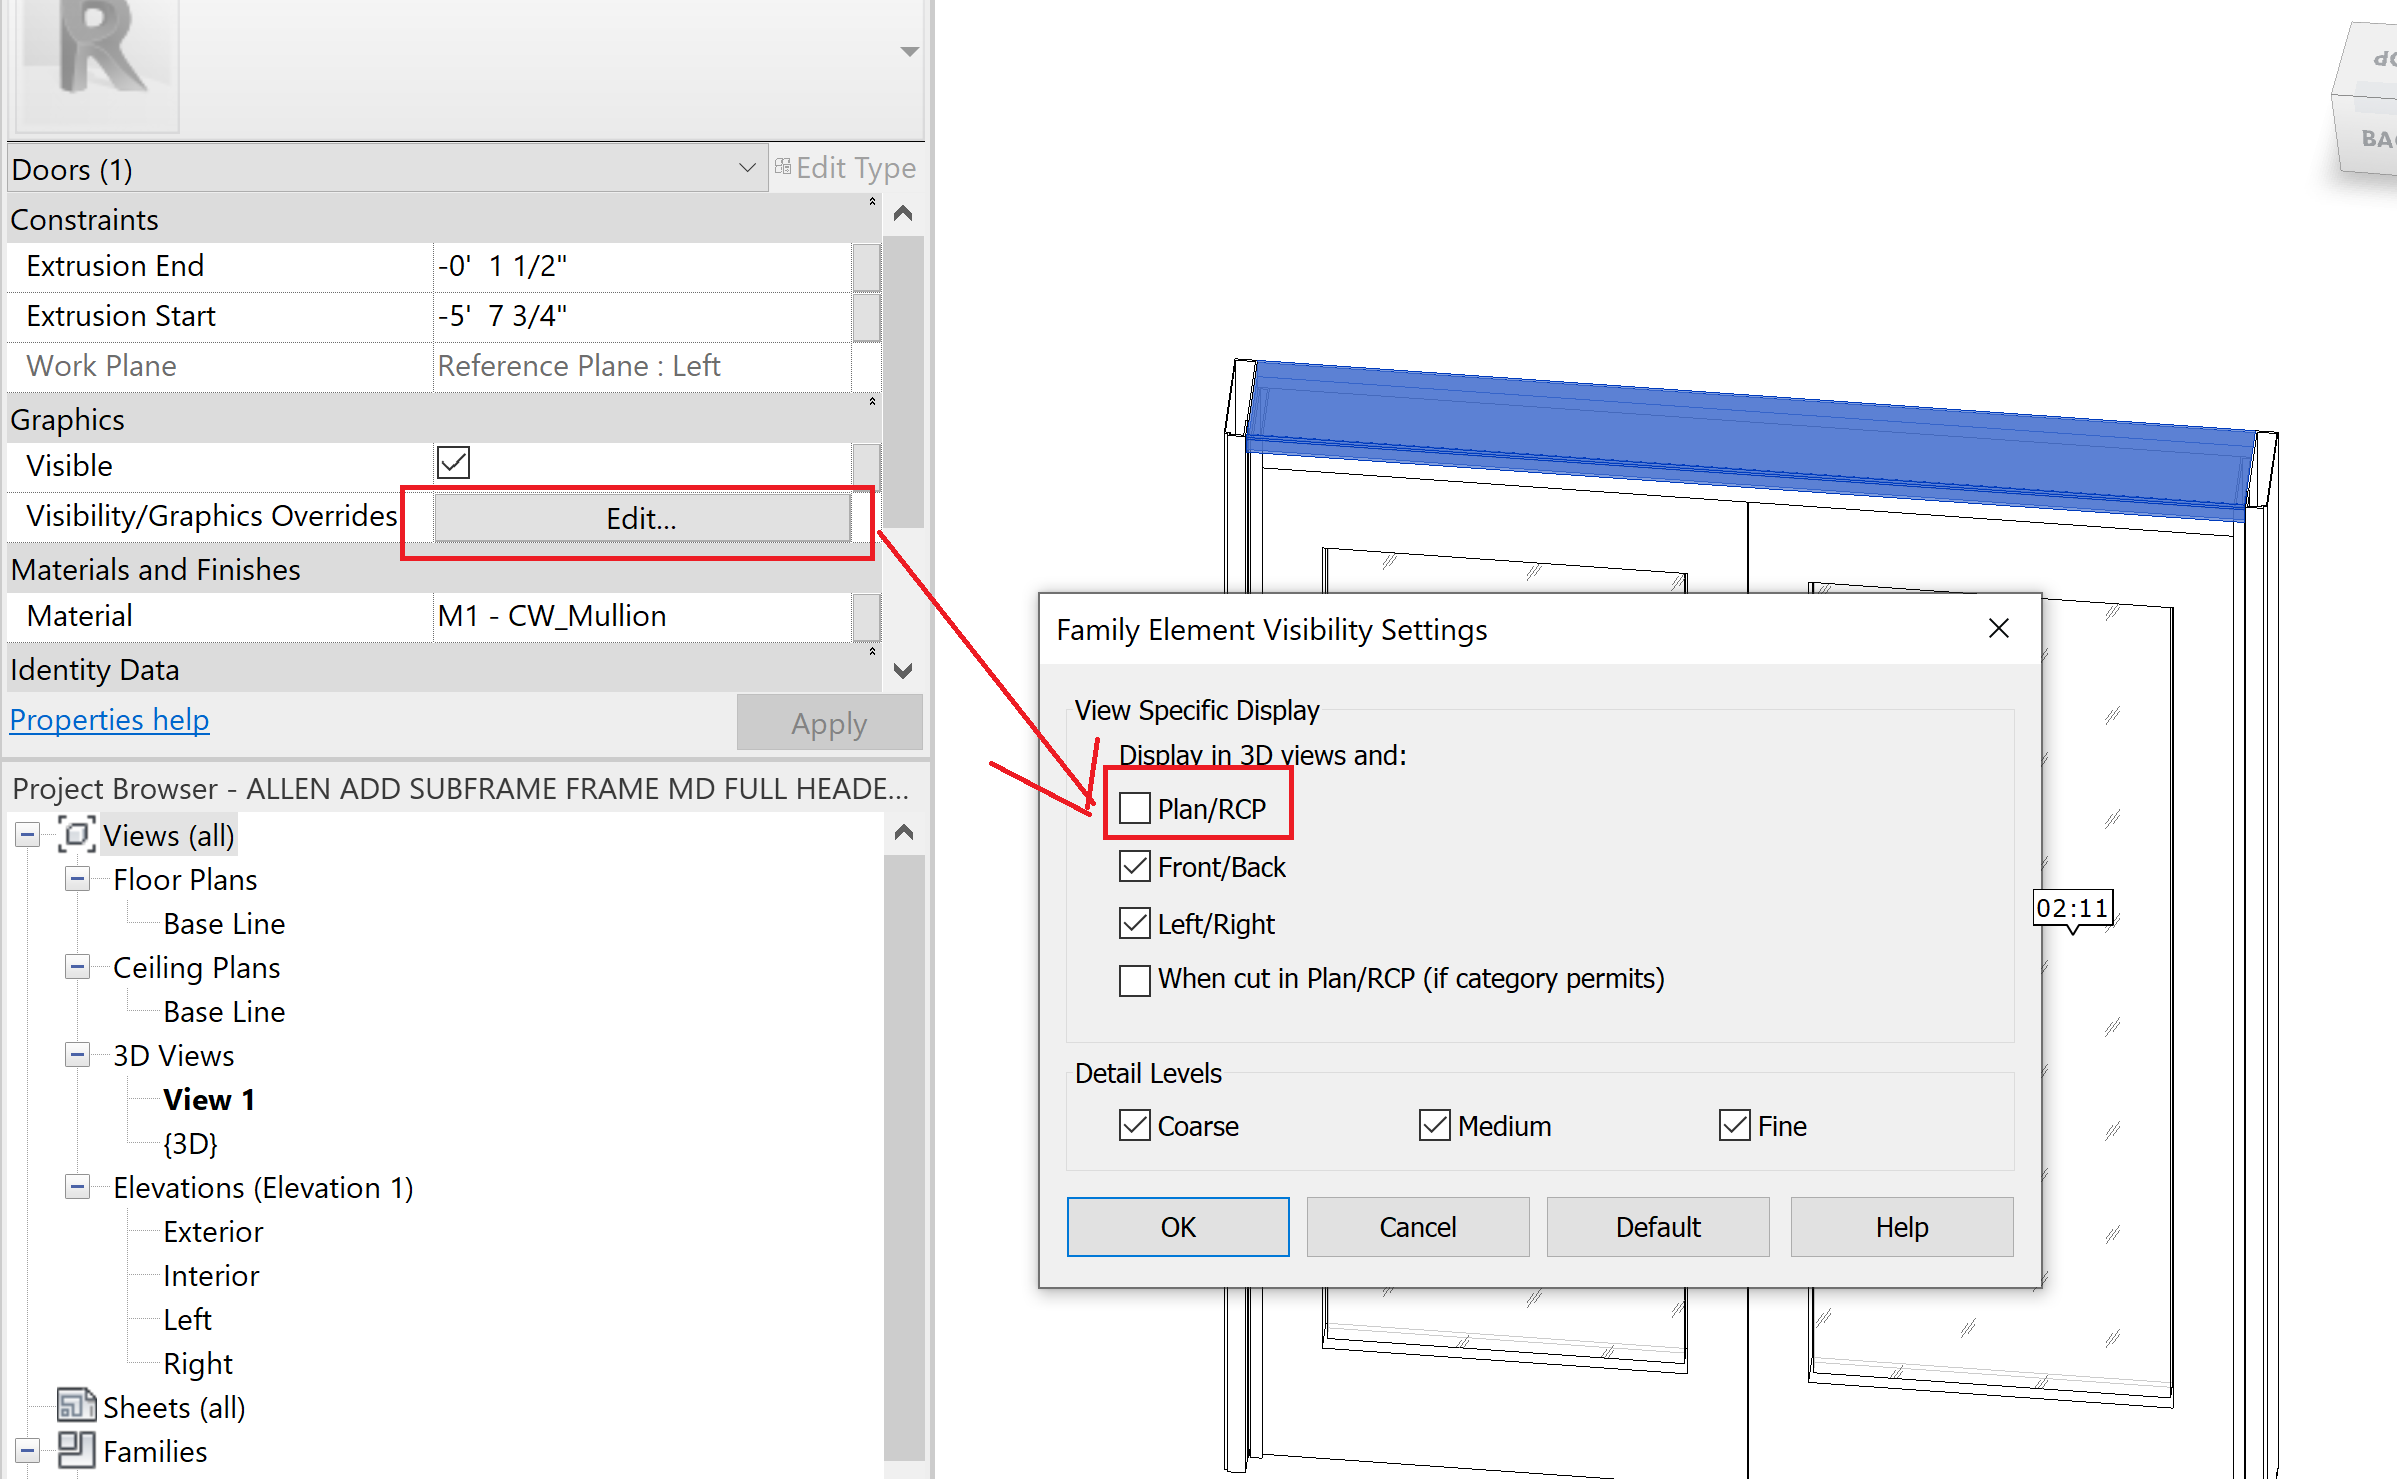
Task: Click the properties scrollbar down arrow
Action: (x=903, y=670)
